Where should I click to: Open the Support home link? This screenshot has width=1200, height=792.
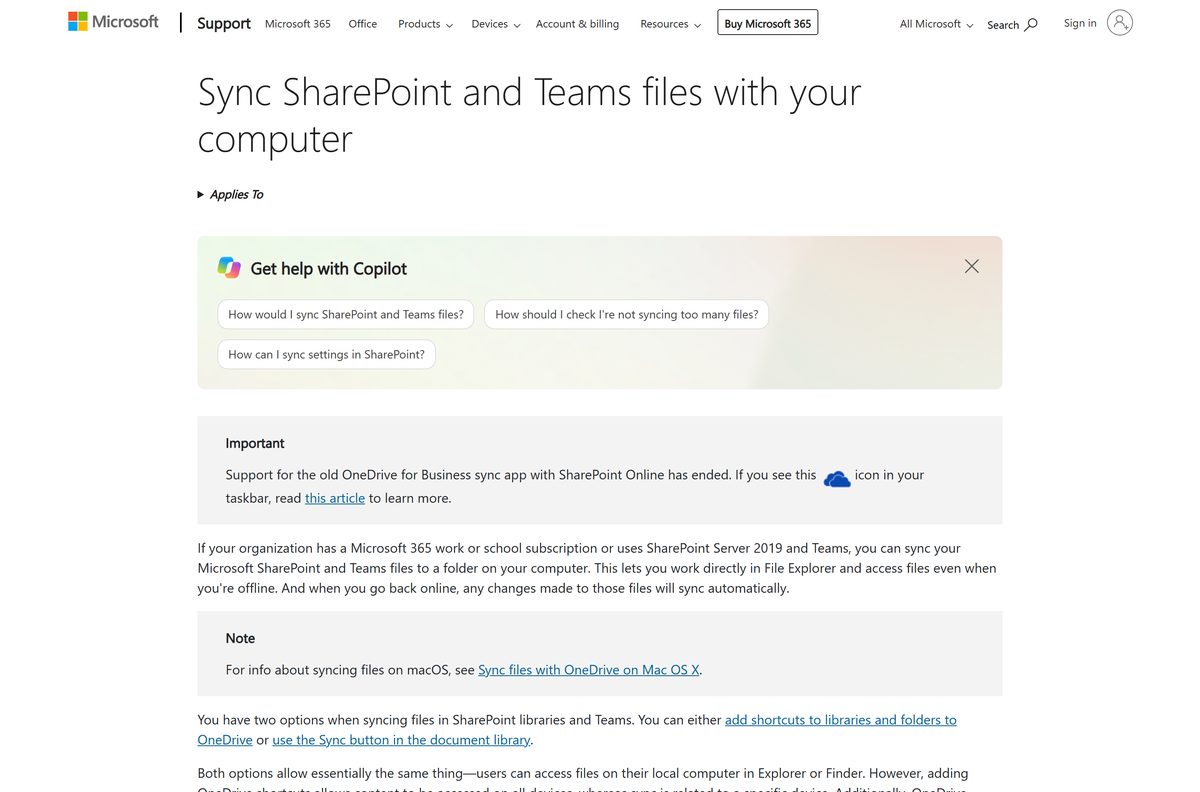tap(224, 23)
